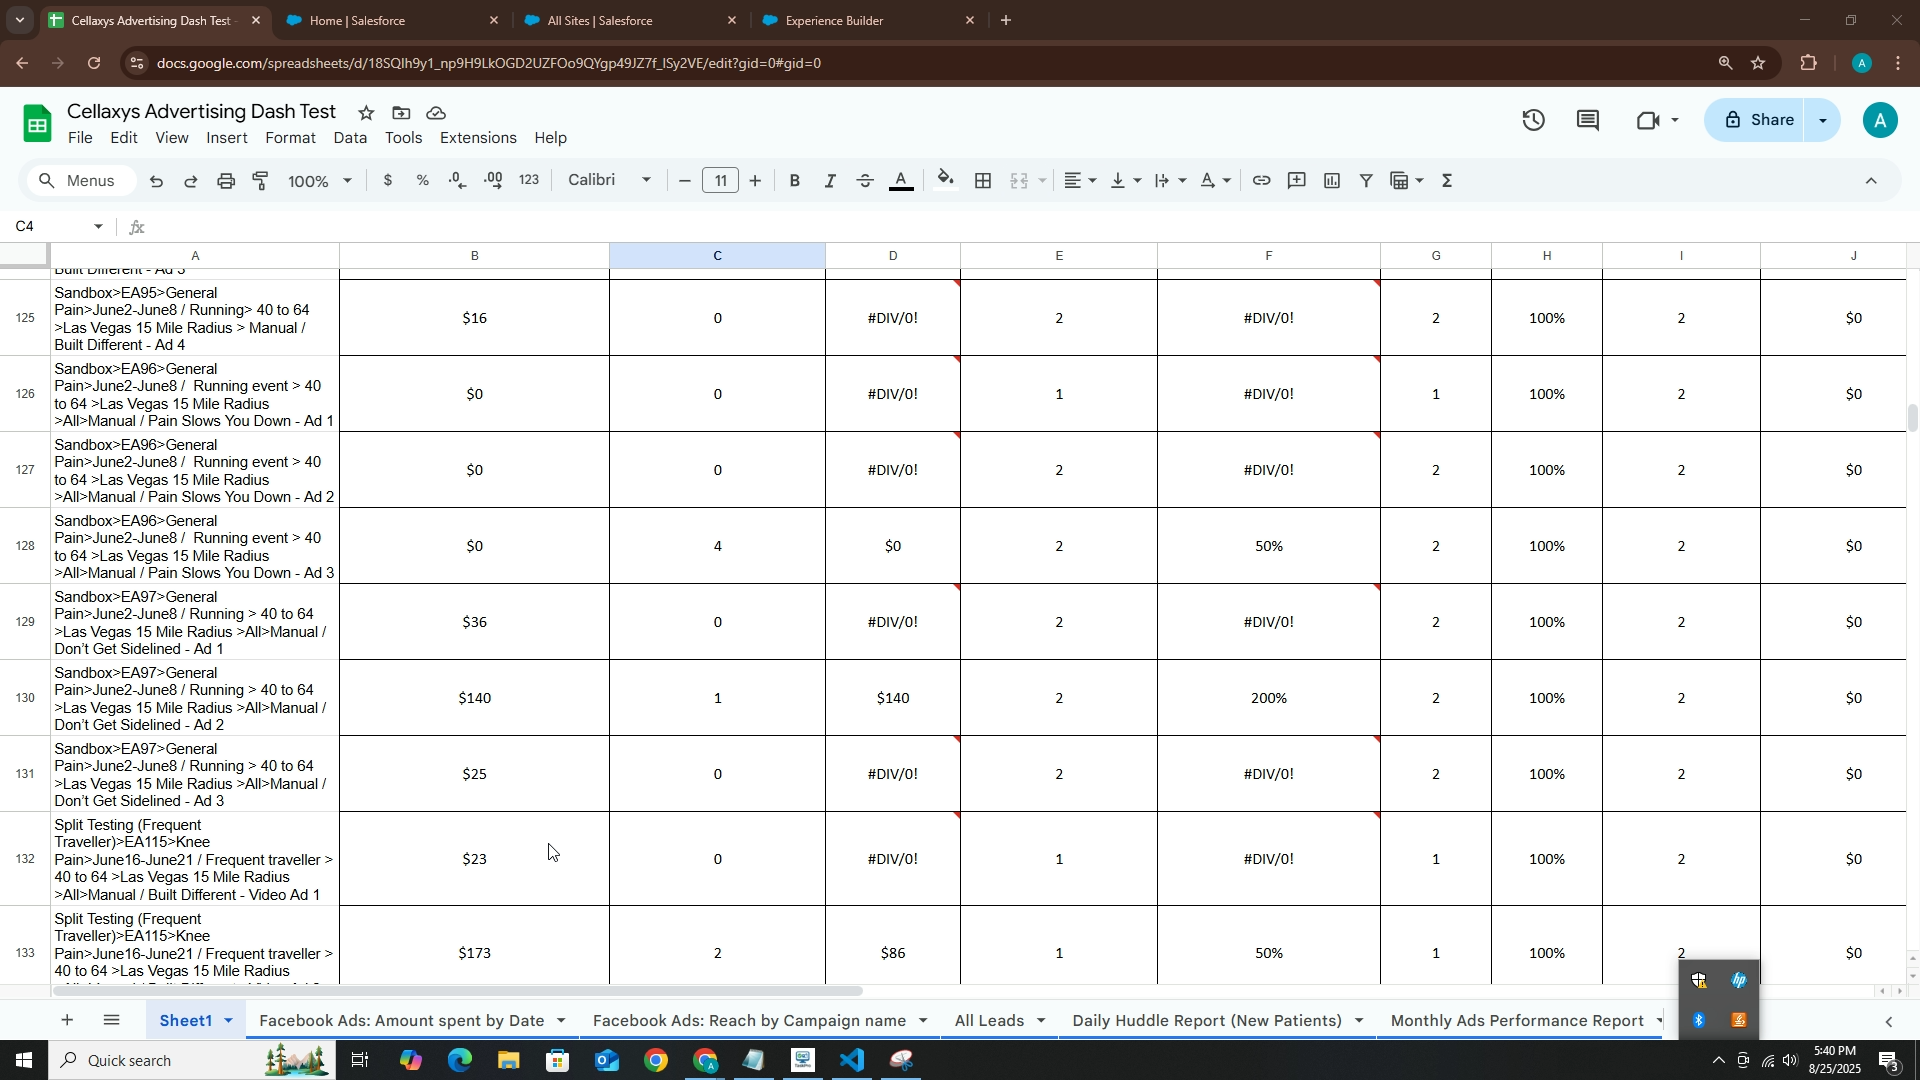Open the borders tool
The height and width of the screenshot is (1080, 1920).
pos(983,181)
